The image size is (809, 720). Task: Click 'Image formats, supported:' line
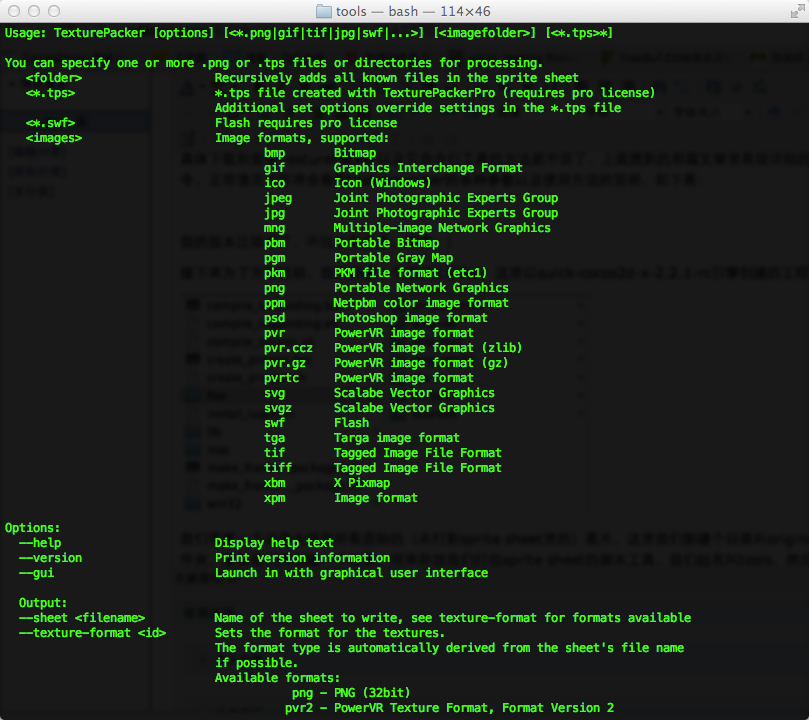coord(302,138)
